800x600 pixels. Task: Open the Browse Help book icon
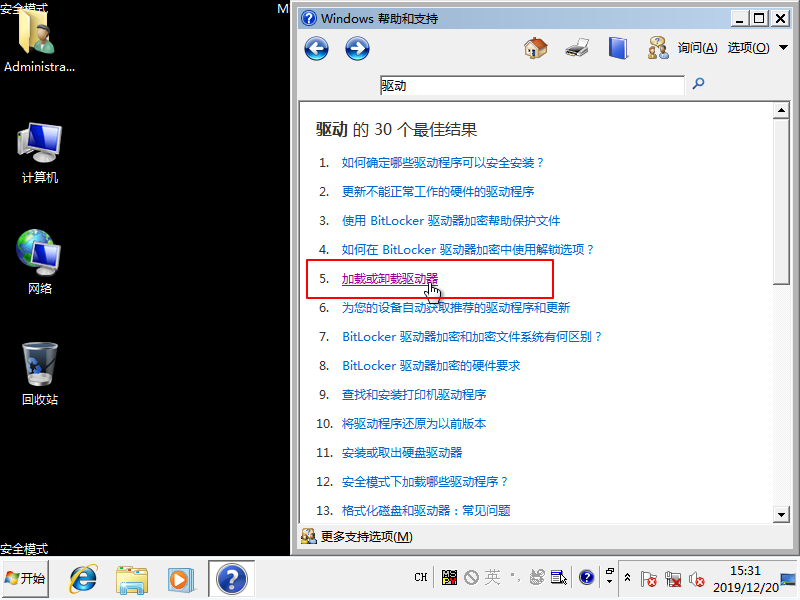click(618, 48)
